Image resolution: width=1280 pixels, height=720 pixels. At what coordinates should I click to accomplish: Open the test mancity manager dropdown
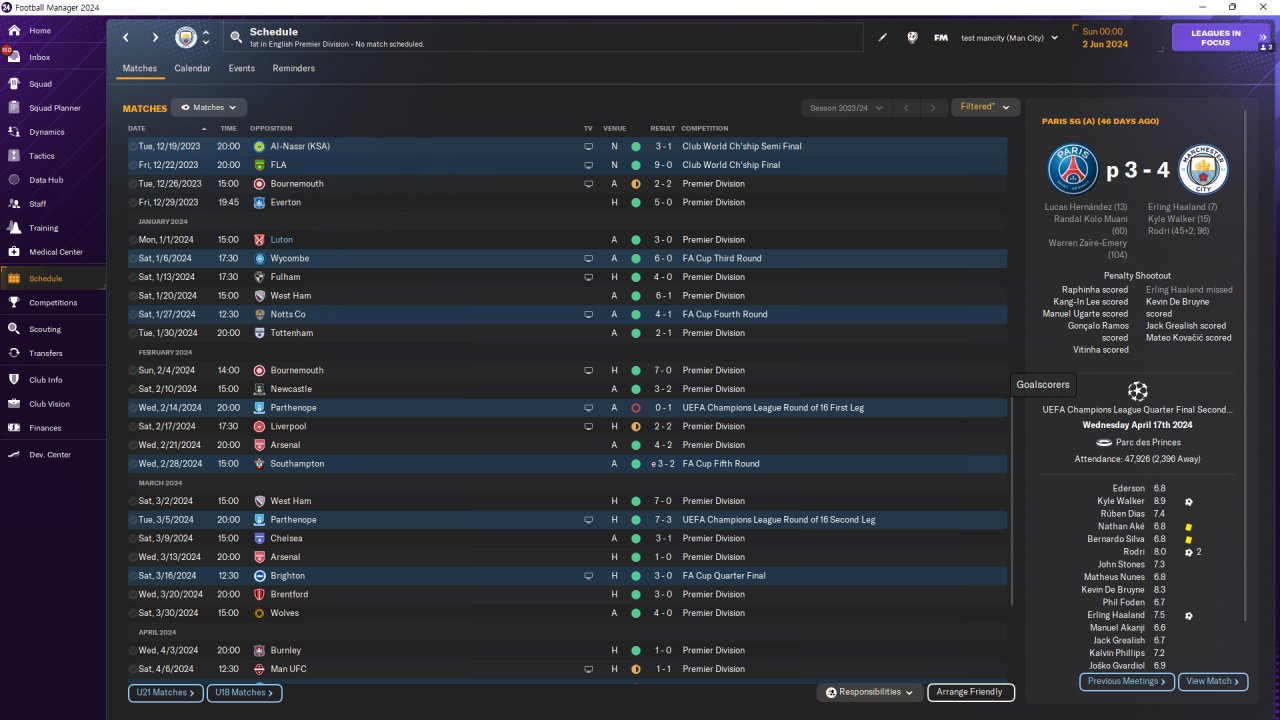pyautogui.click(x=1009, y=38)
